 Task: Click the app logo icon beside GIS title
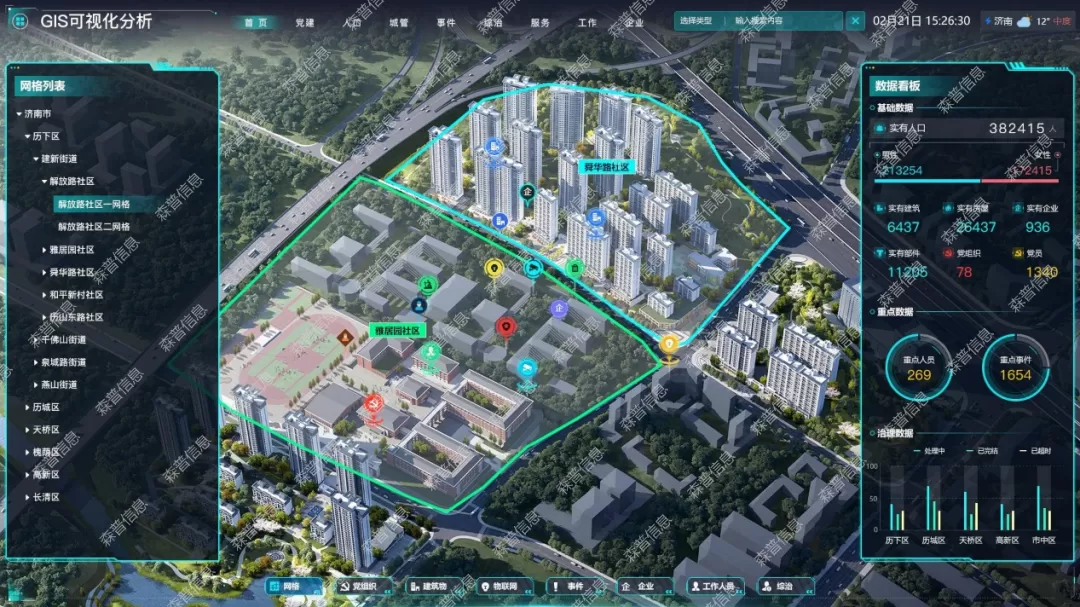(x=20, y=20)
